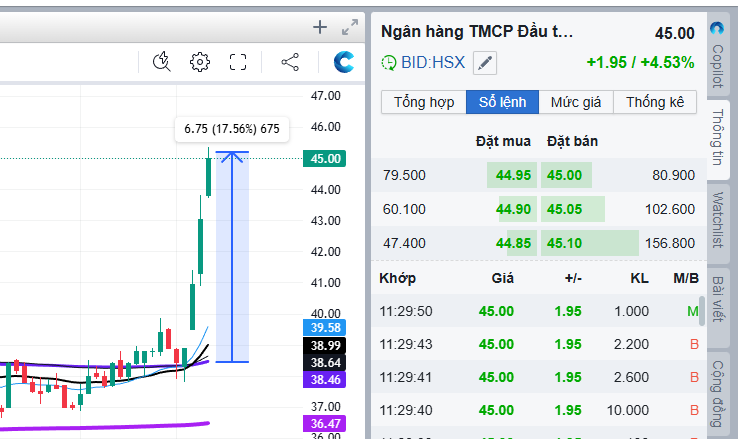
Task: Click the 38.99 black indicator price label
Action: click(324, 345)
